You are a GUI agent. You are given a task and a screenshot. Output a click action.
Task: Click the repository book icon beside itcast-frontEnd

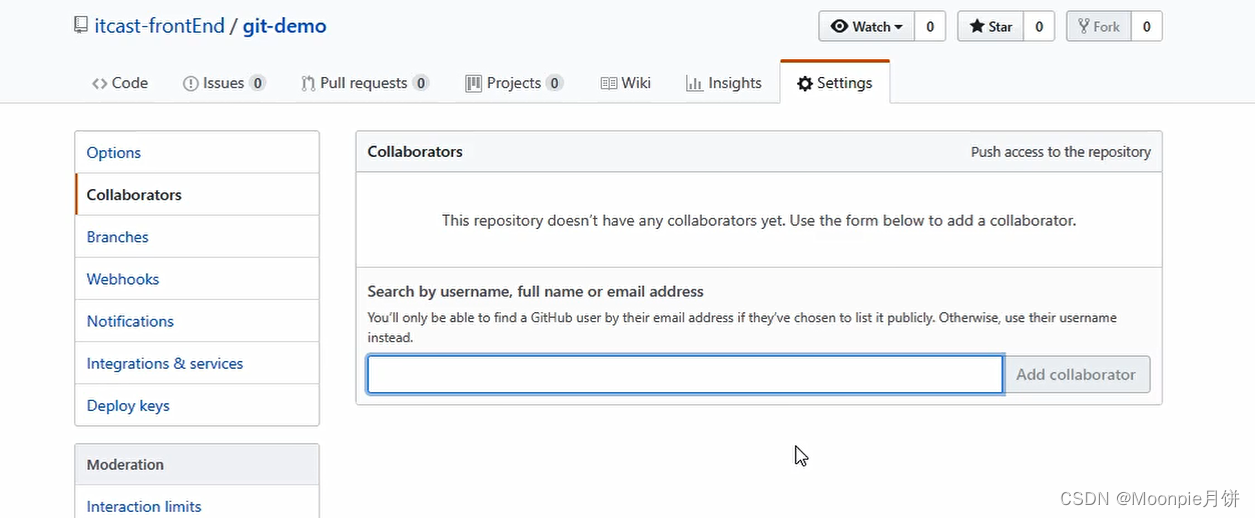tap(81, 26)
